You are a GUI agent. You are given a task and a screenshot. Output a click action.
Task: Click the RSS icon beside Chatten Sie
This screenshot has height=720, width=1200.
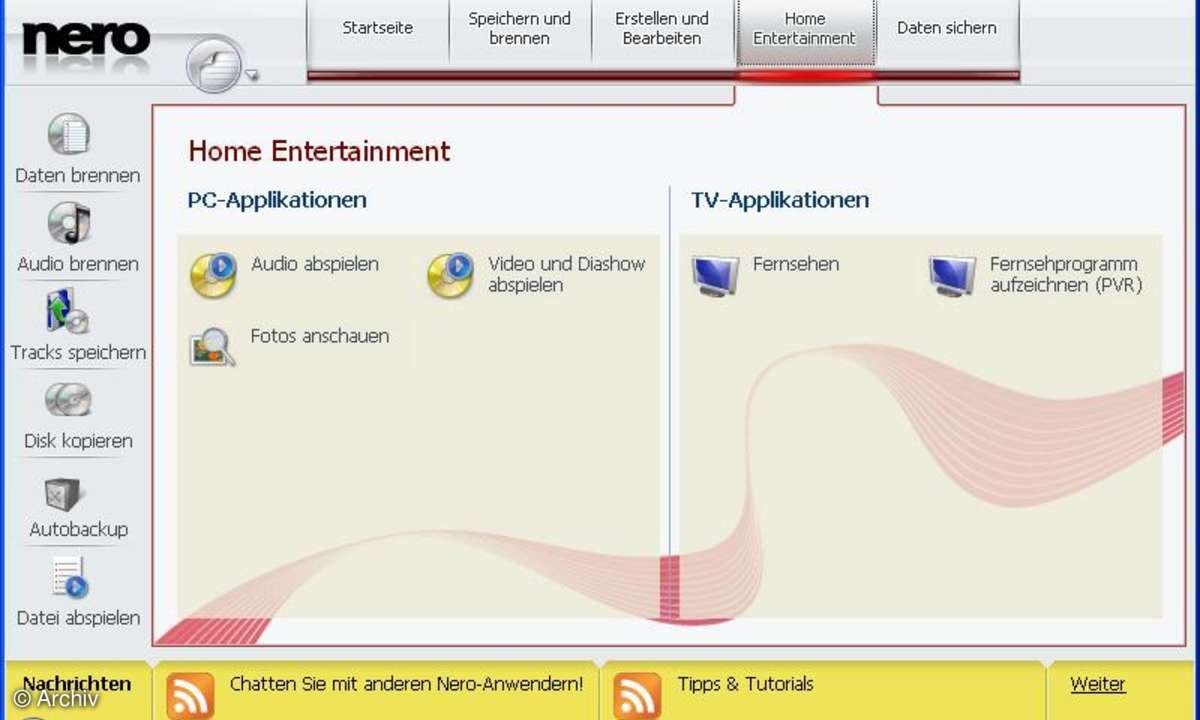point(190,696)
